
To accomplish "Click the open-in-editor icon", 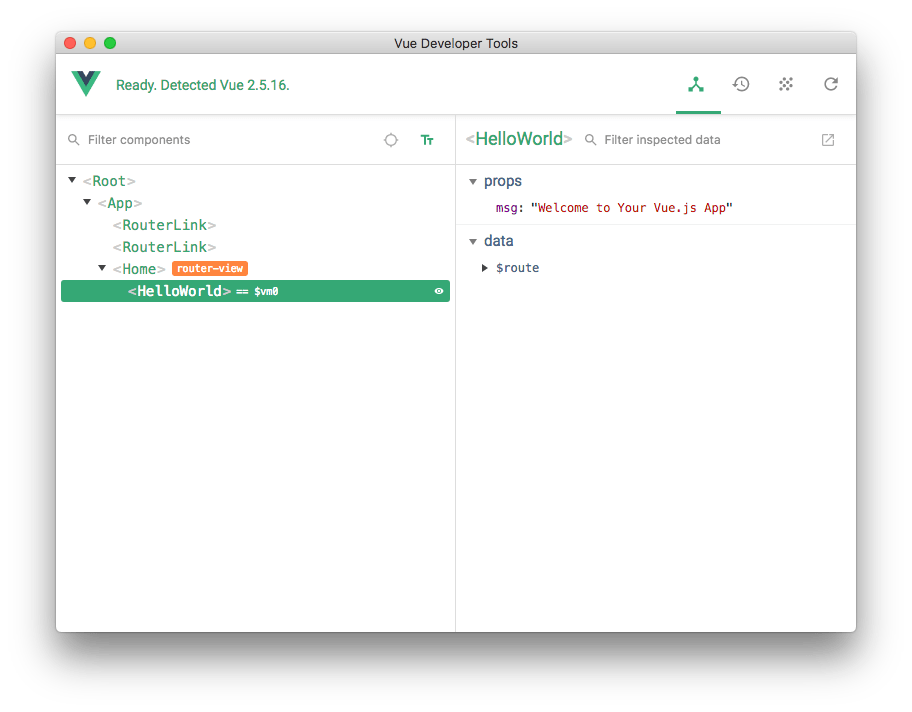I will (x=828, y=140).
